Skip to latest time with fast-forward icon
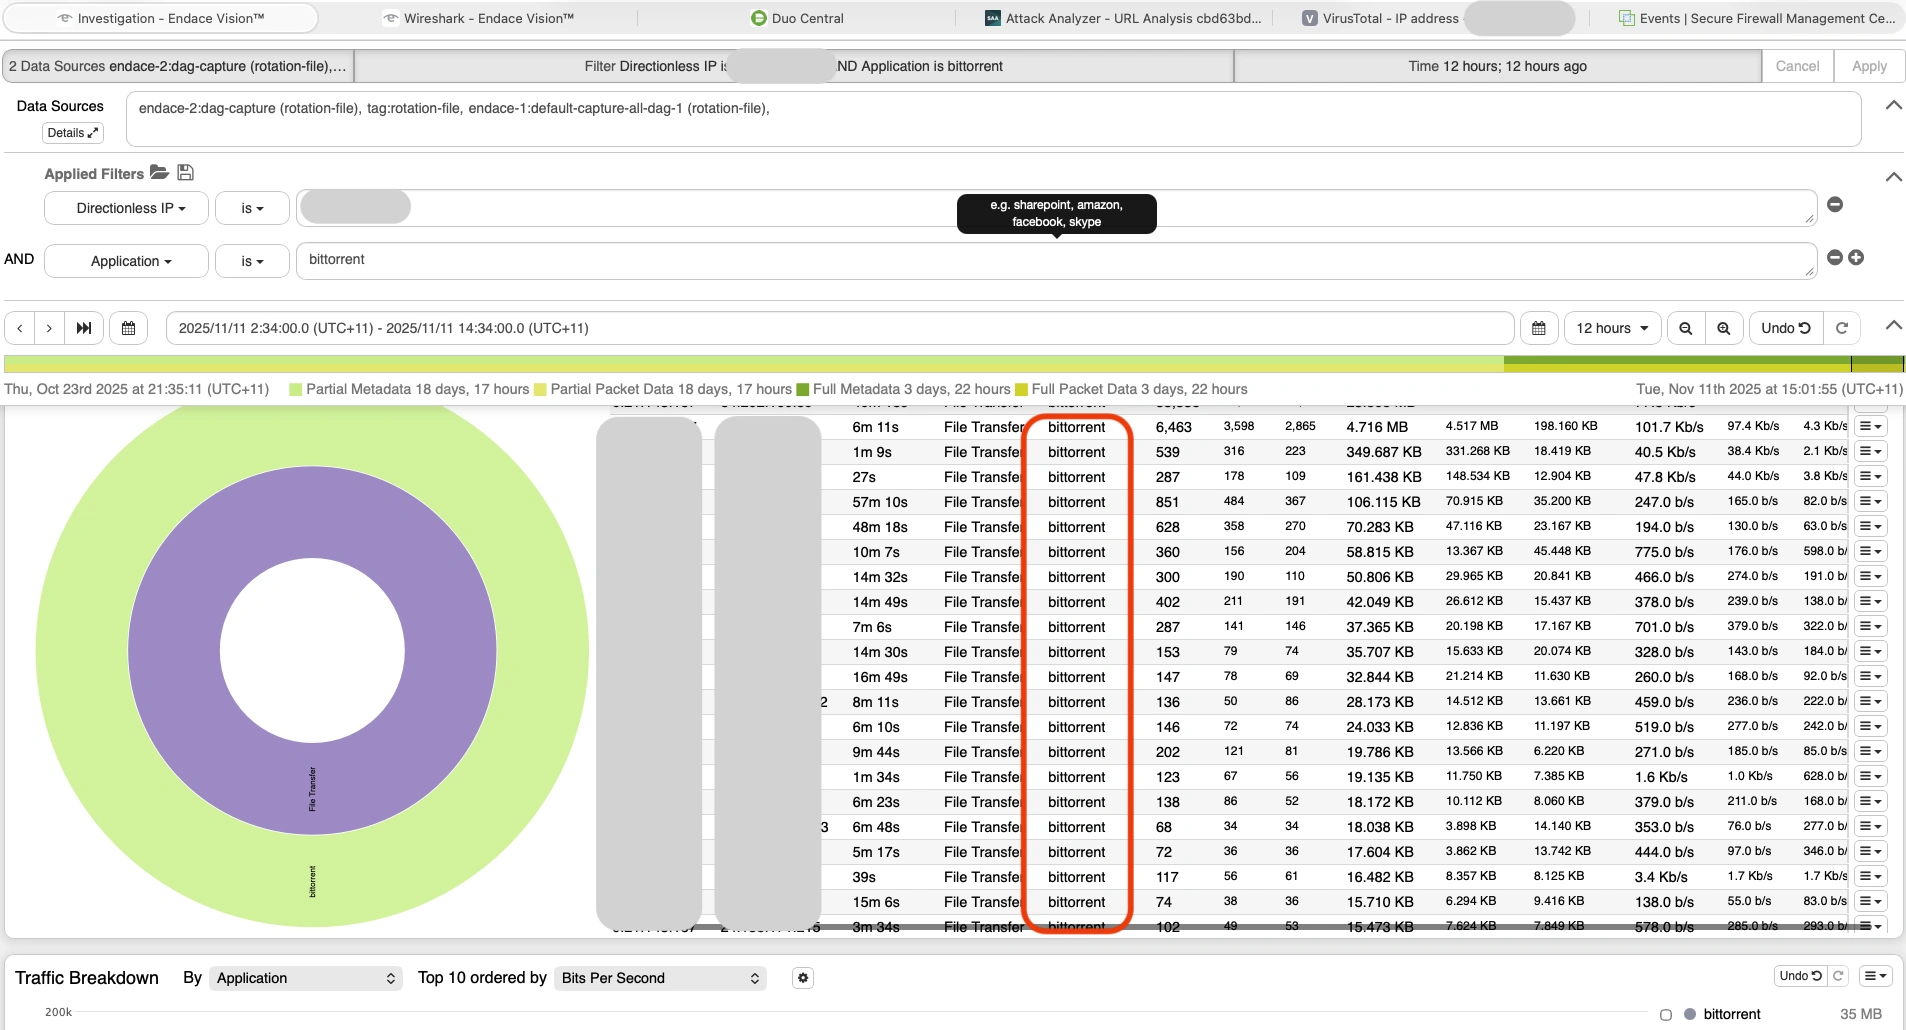This screenshot has width=1906, height=1030. click(84, 328)
